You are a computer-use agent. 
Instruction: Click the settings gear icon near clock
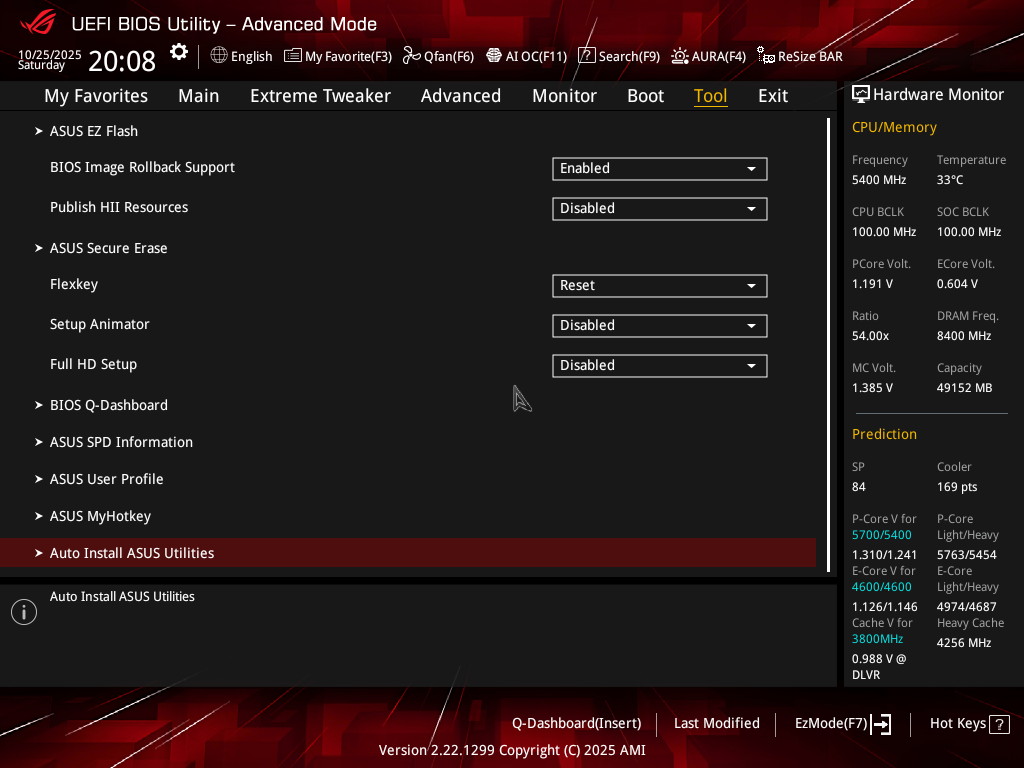point(178,52)
